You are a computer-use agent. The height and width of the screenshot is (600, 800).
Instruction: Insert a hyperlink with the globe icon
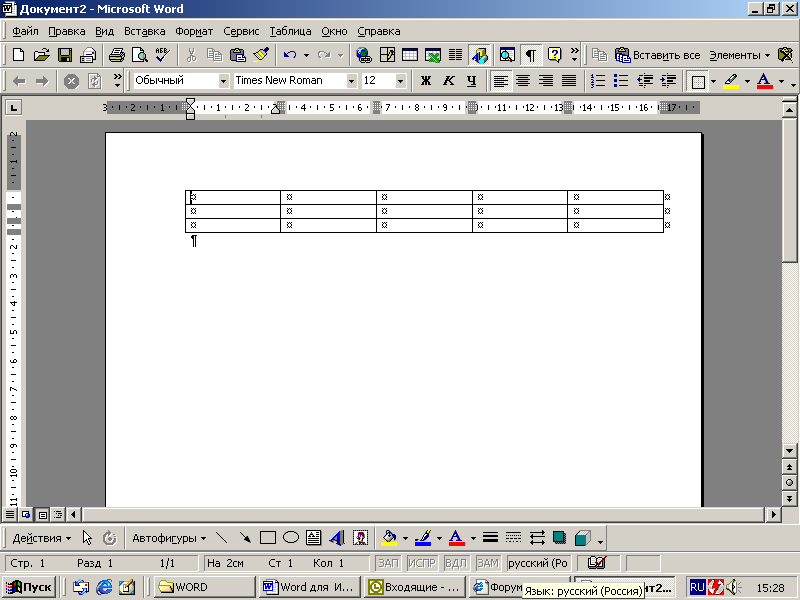(364, 55)
